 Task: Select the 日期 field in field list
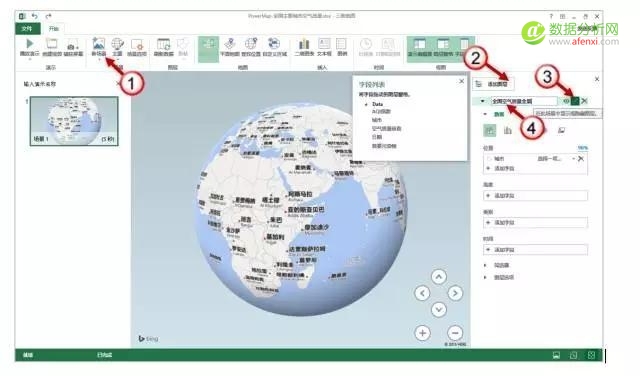pos(377,137)
